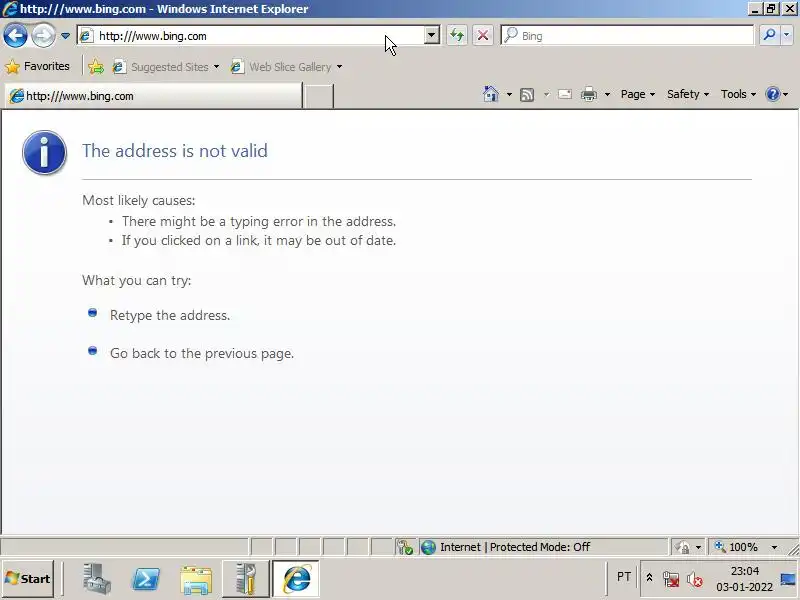The height and width of the screenshot is (600, 800).
Task: Click the Refresh page icon
Action: (x=457, y=36)
